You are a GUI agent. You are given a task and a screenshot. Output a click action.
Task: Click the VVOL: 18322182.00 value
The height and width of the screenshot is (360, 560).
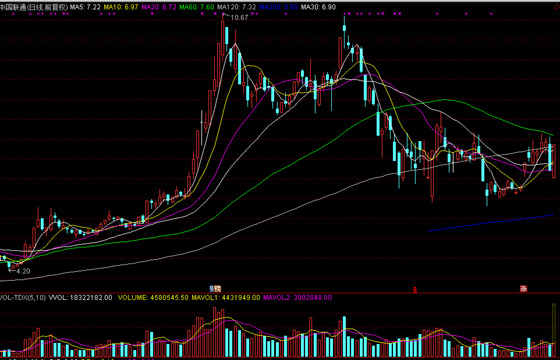80,298
